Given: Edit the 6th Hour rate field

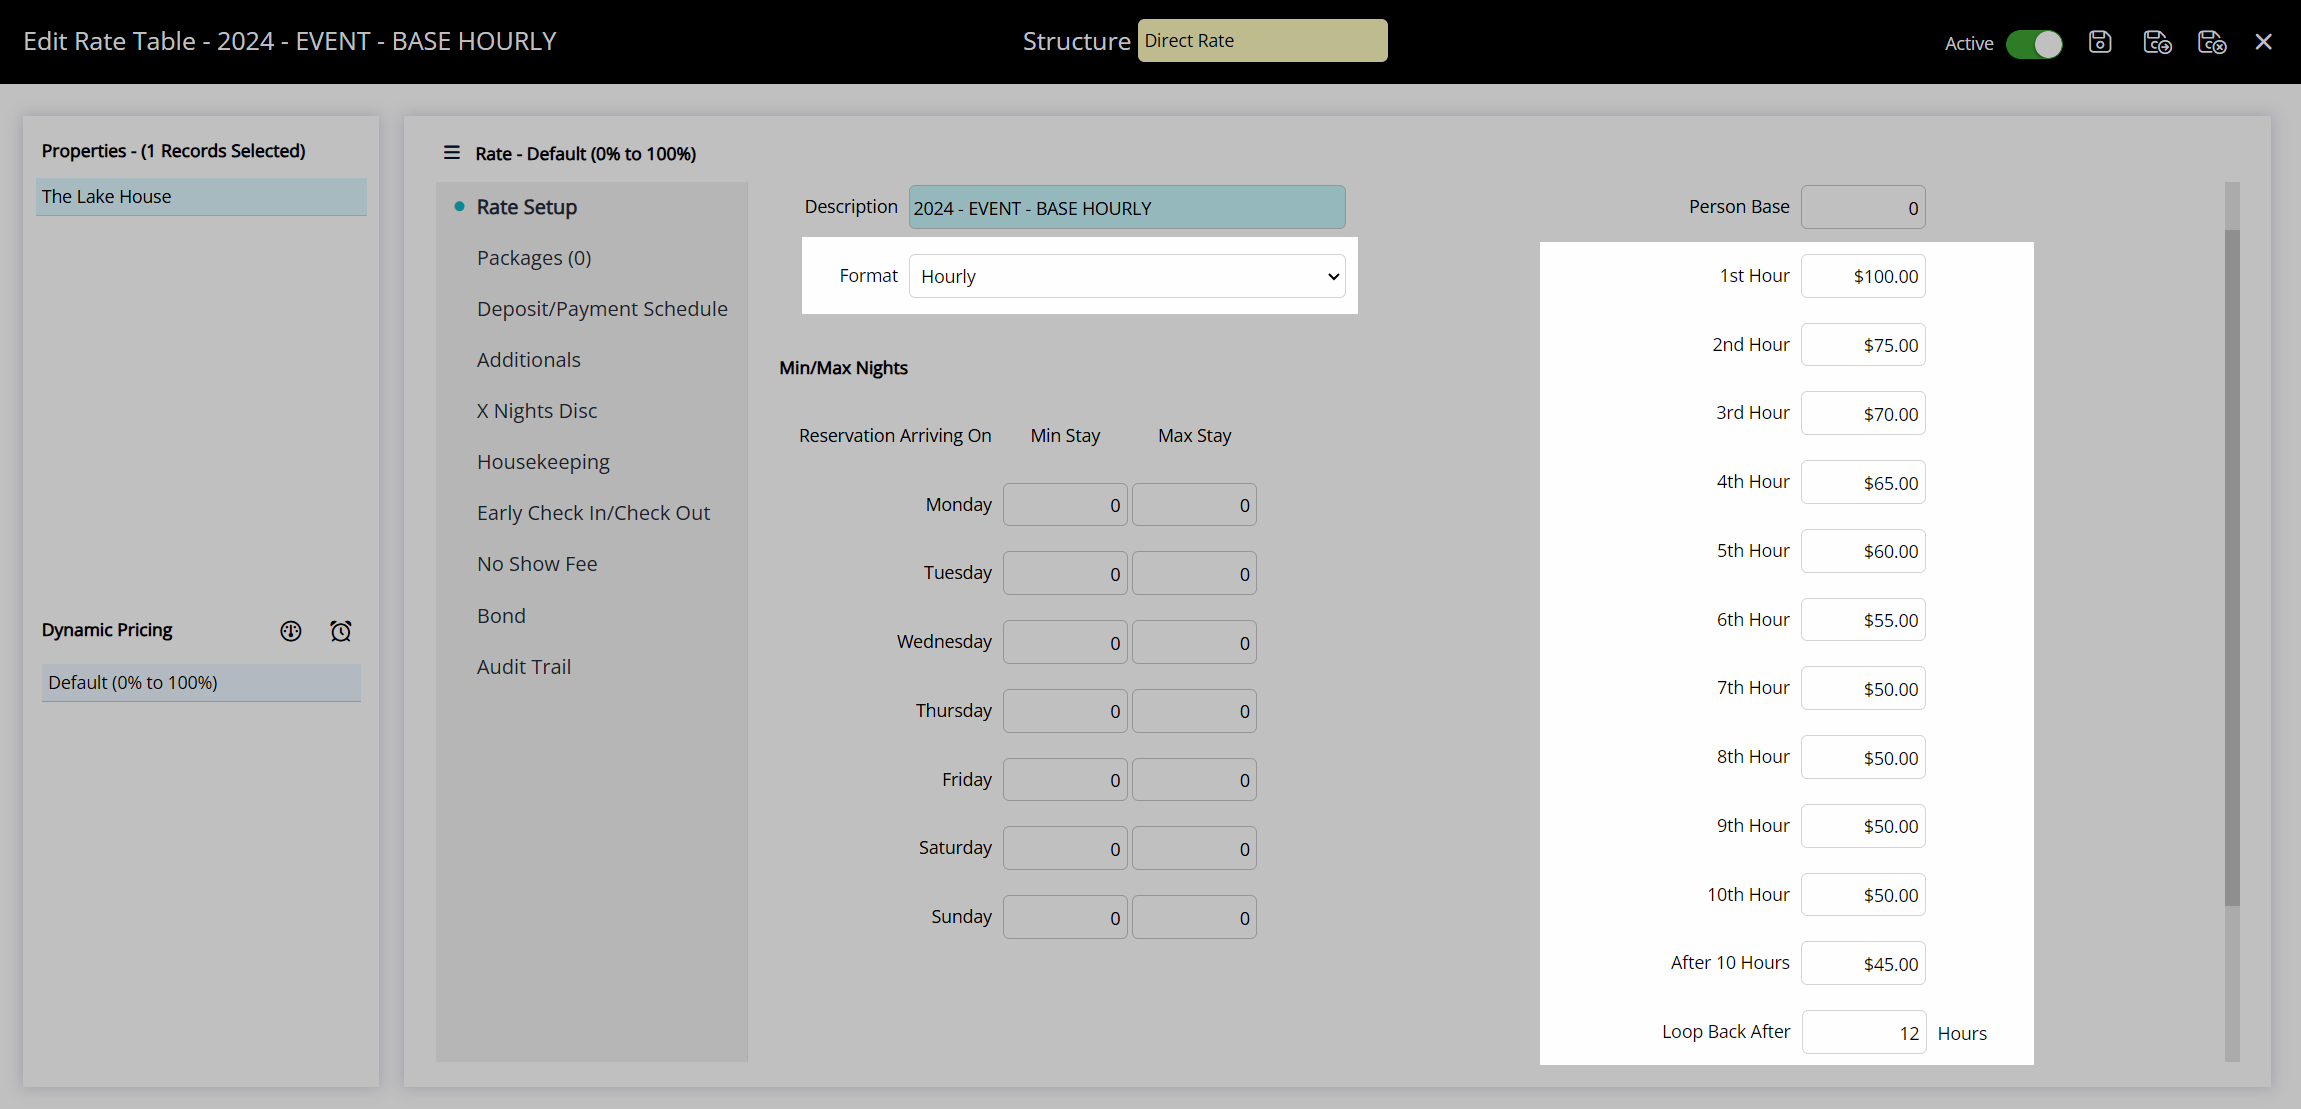Looking at the screenshot, I should [1863, 620].
